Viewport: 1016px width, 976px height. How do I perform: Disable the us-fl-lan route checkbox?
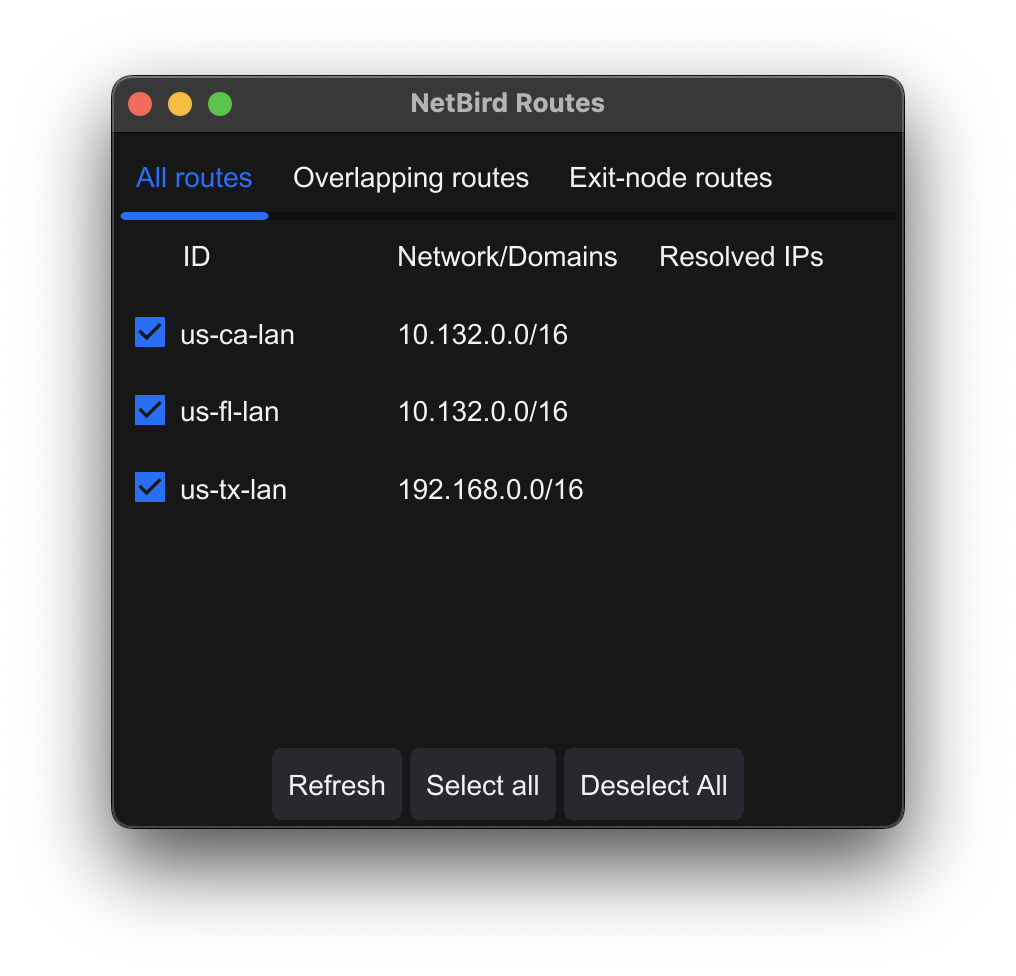149,410
